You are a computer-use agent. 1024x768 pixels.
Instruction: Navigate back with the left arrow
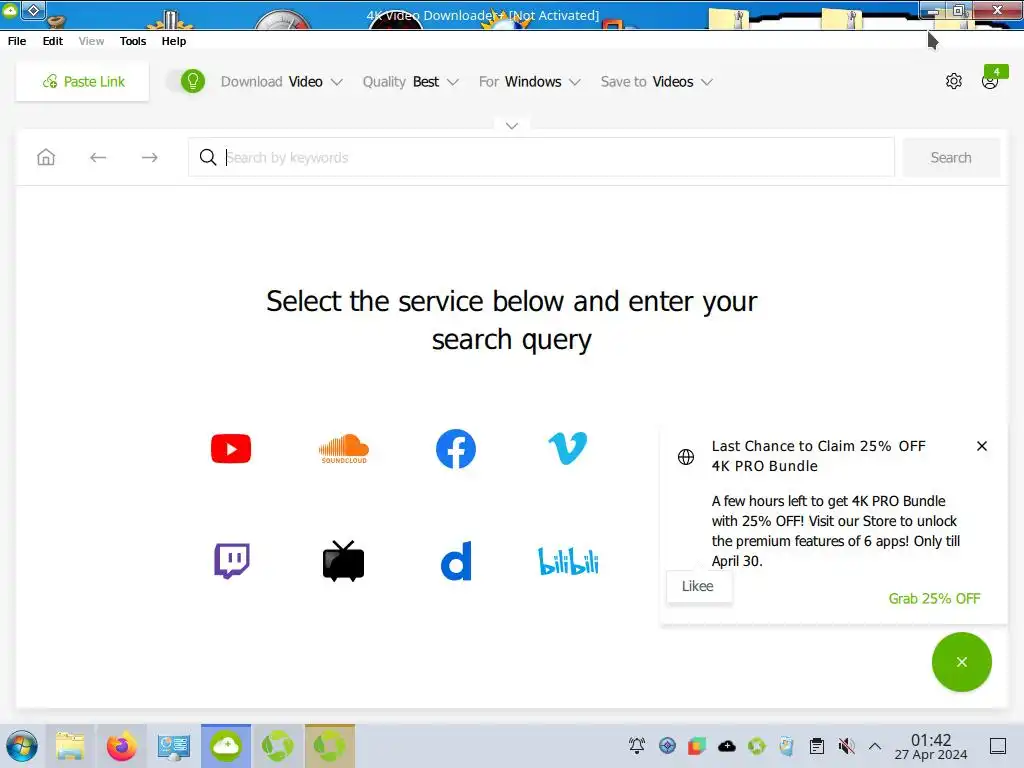click(x=98, y=157)
